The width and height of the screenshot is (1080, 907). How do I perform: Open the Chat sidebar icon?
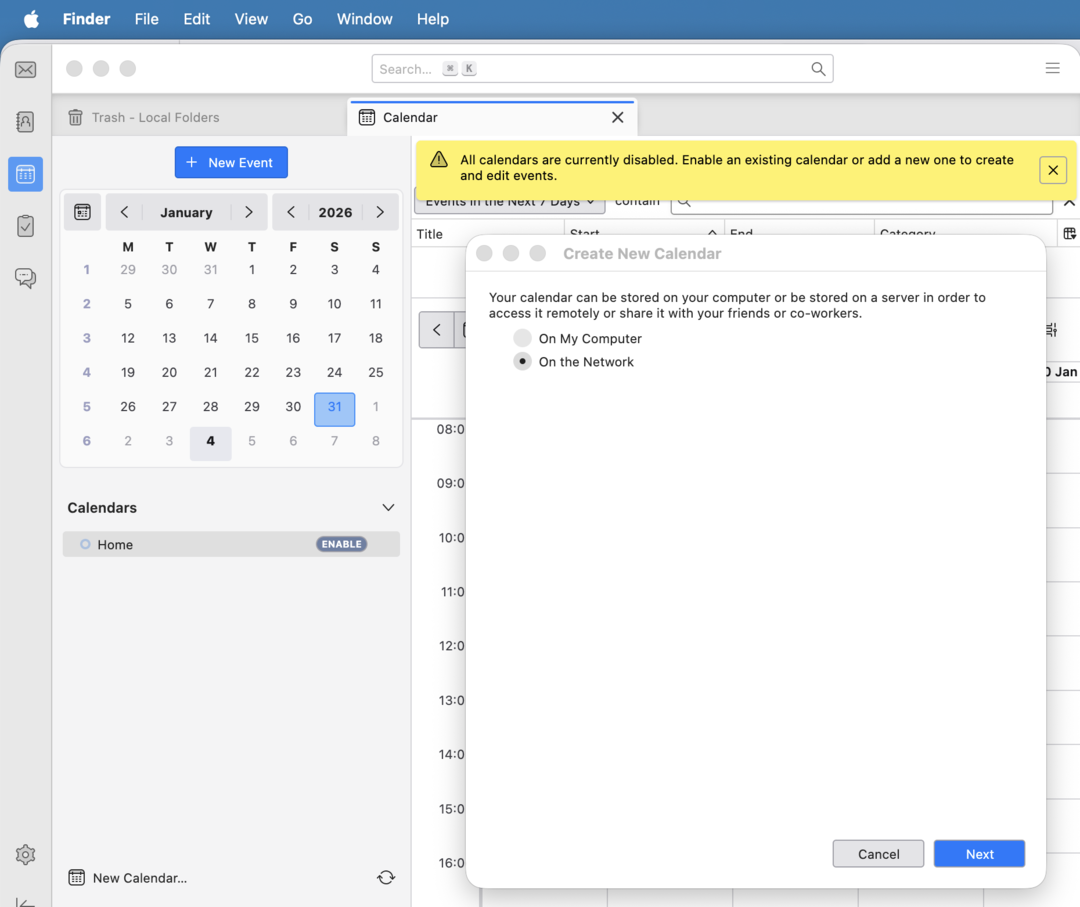(26, 278)
